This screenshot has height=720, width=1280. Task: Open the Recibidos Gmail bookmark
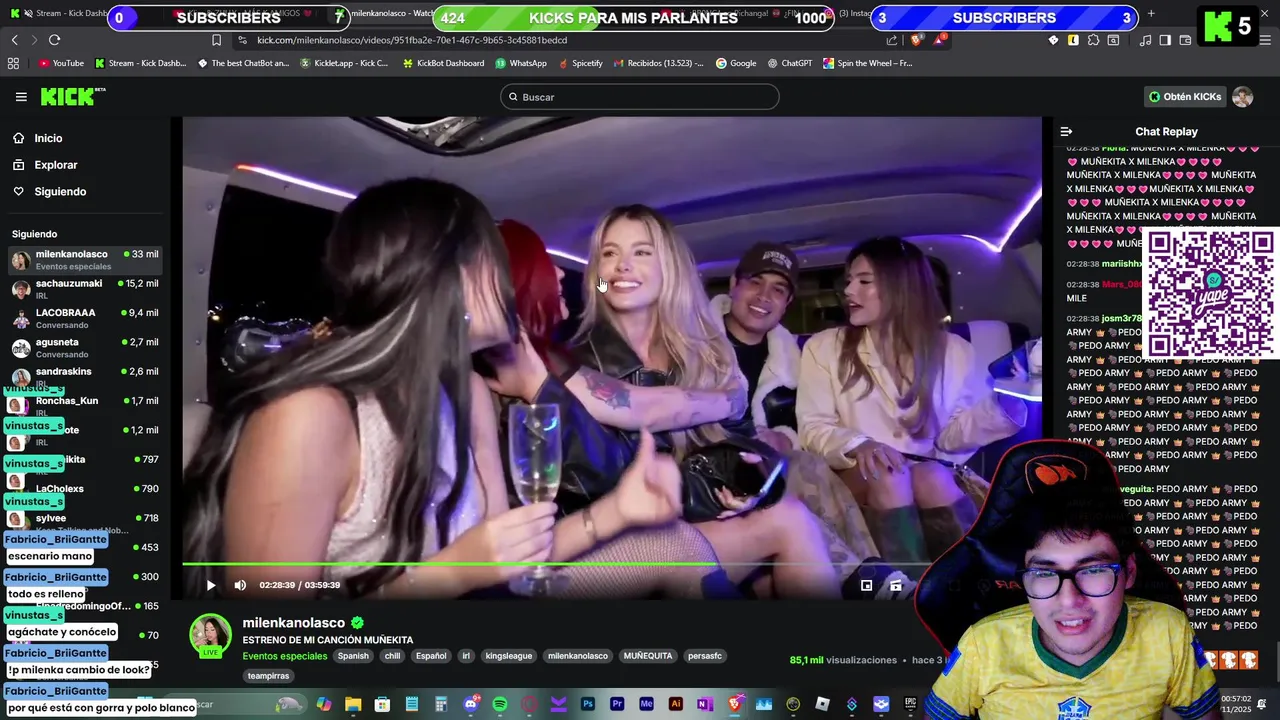click(658, 63)
